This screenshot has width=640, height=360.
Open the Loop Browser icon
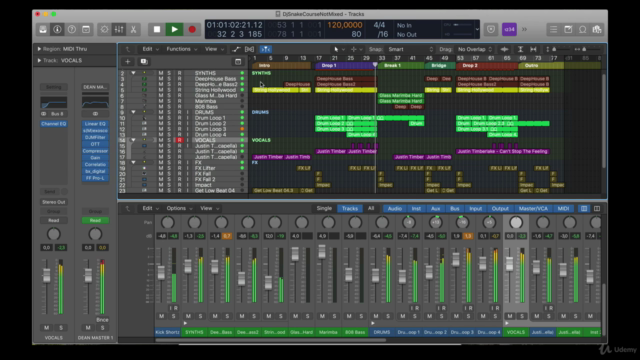pyautogui.click(x=582, y=29)
